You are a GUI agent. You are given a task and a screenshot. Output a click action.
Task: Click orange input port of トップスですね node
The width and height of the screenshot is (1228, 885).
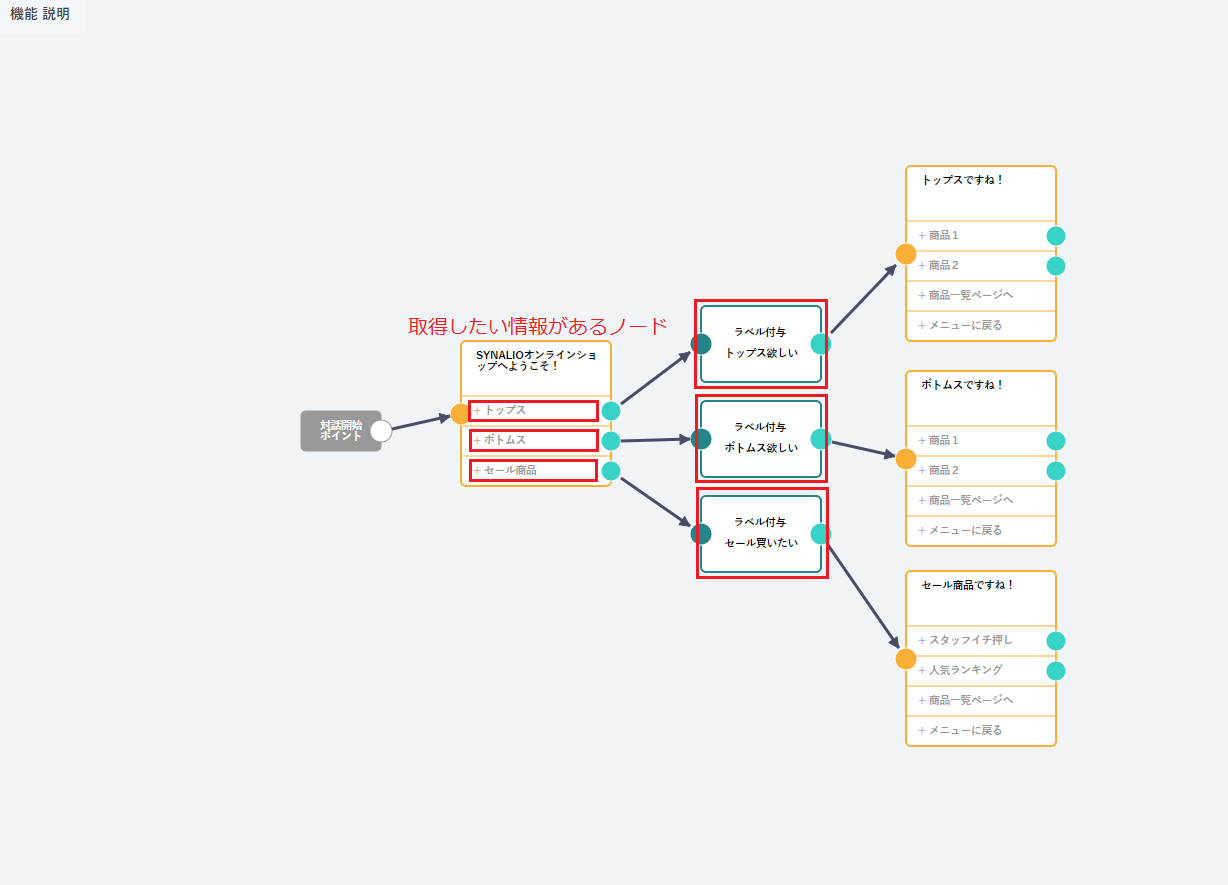point(906,254)
